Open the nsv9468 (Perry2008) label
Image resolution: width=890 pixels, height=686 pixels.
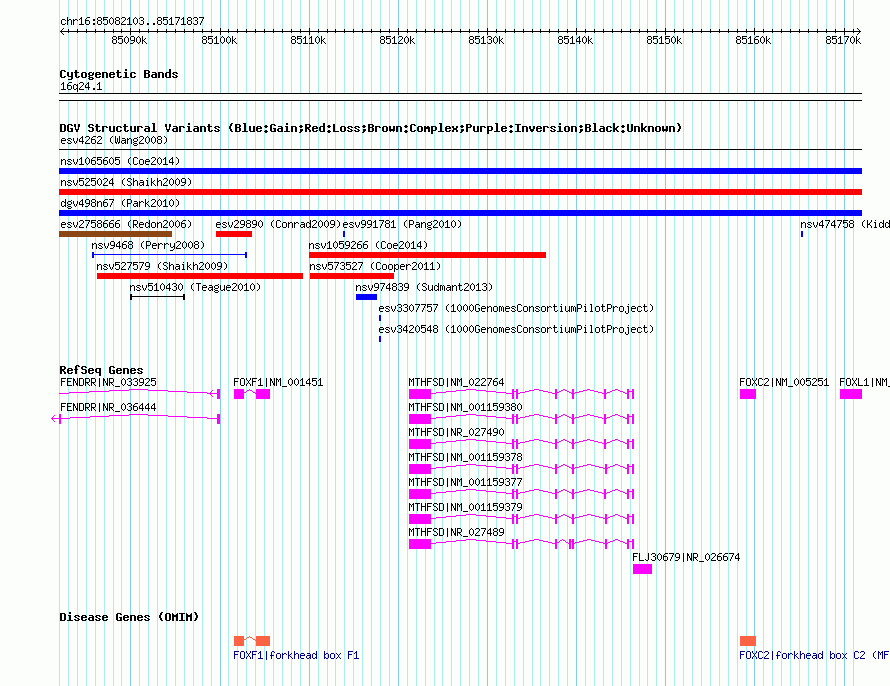(148, 245)
